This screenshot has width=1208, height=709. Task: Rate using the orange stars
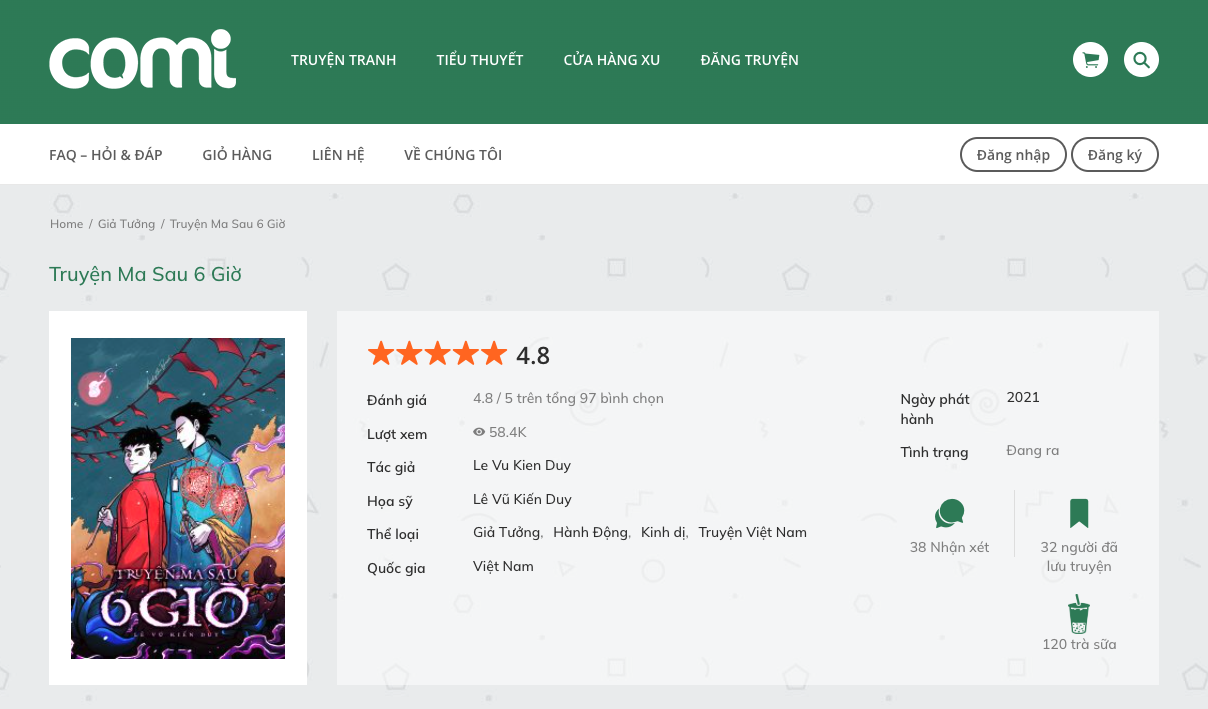[x=437, y=354]
